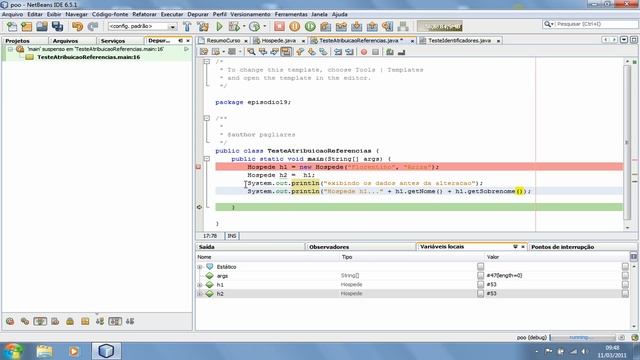Click the Build Main Project hammer icon
The width and height of the screenshot is (640, 360).
point(187,27)
